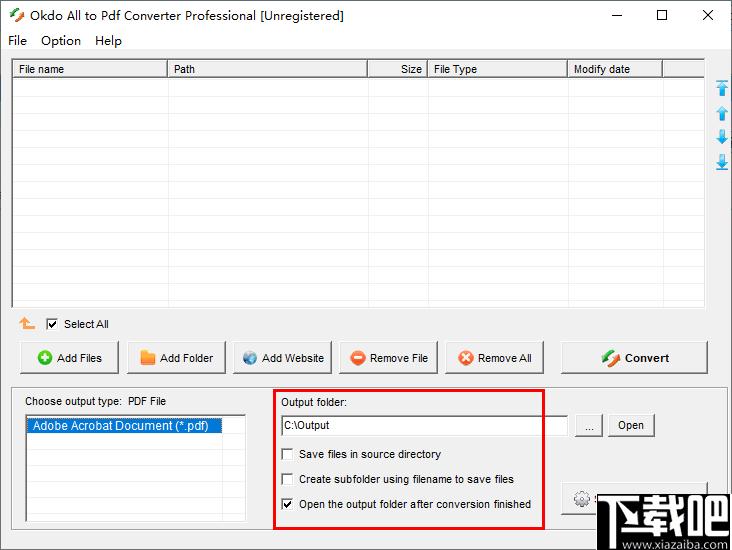
Task: Toggle the Select All checkbox
Action: [52, 324]
